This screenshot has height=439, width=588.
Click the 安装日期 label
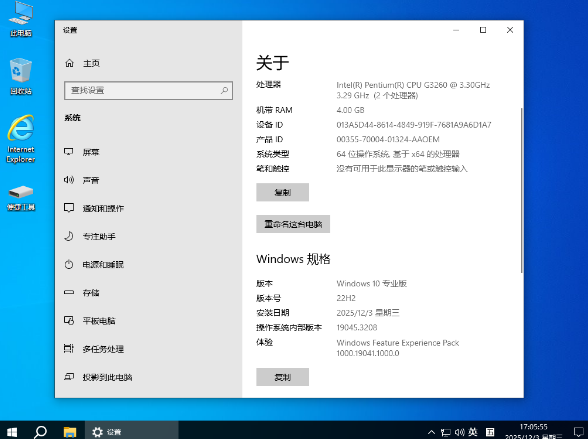[x=273, y=313]
